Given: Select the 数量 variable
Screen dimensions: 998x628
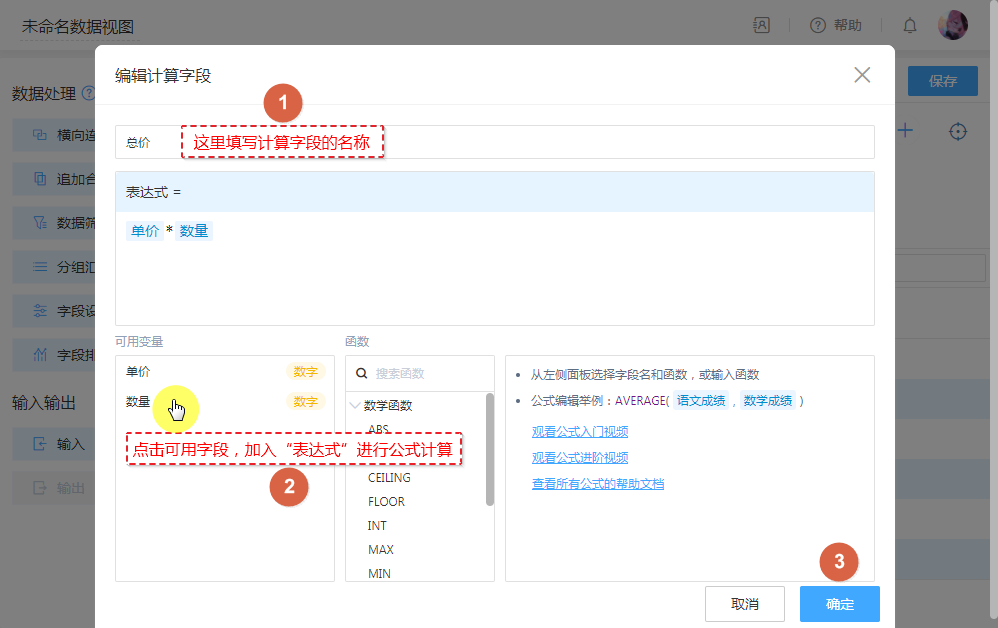Looking at the screenshot, I should coord(139,402).
